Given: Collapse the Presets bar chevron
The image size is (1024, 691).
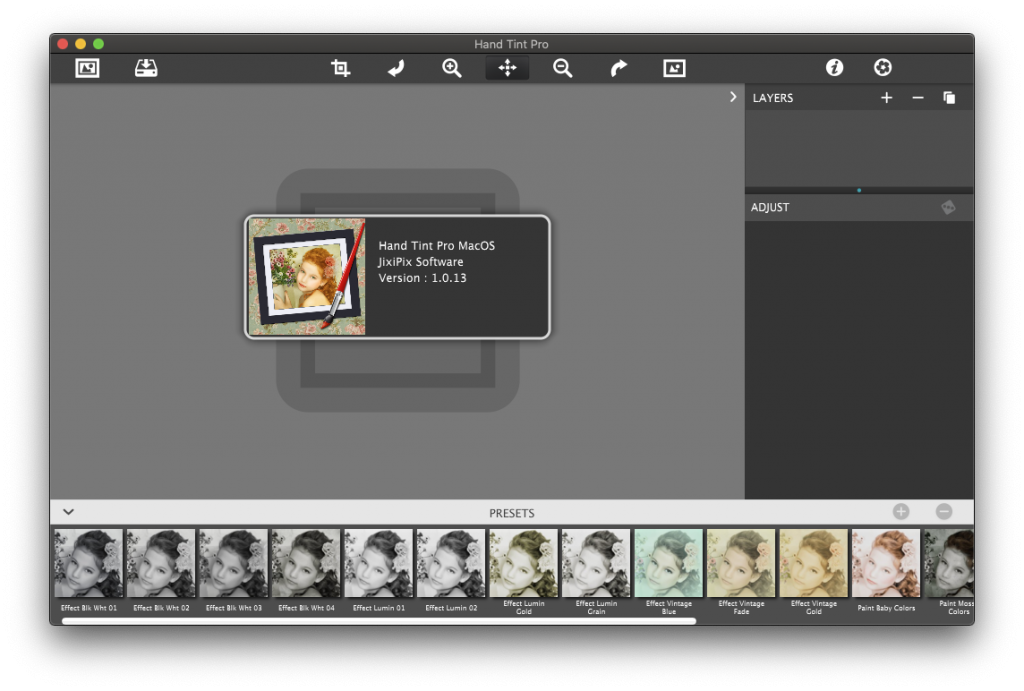Looking at the screenshot, I should 69,512.
